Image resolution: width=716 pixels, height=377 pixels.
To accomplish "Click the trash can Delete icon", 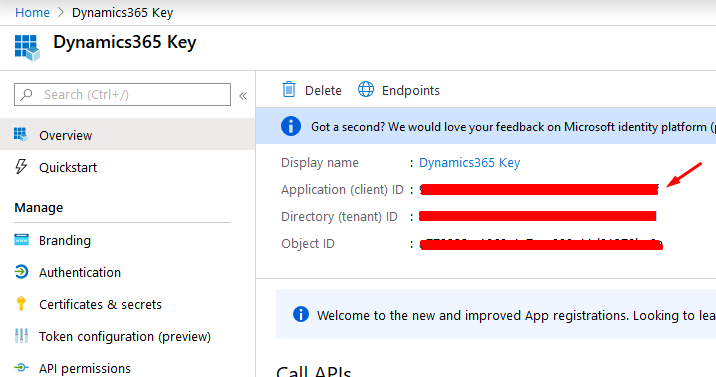I will pos(289,89).
